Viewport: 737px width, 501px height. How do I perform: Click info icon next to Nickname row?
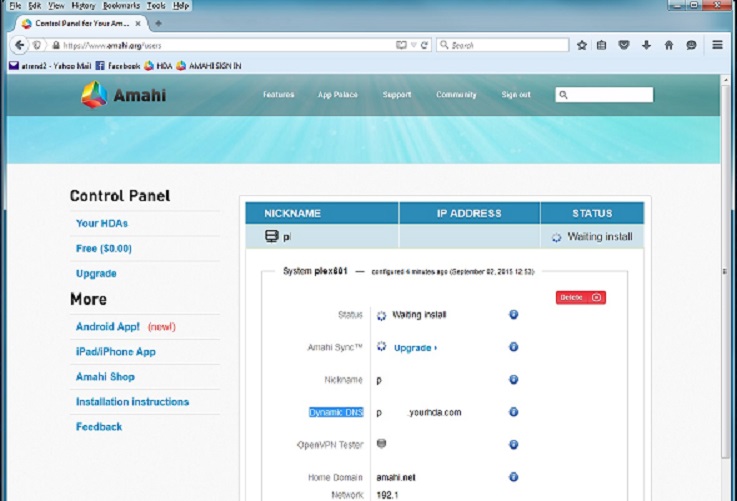[514, 379]
